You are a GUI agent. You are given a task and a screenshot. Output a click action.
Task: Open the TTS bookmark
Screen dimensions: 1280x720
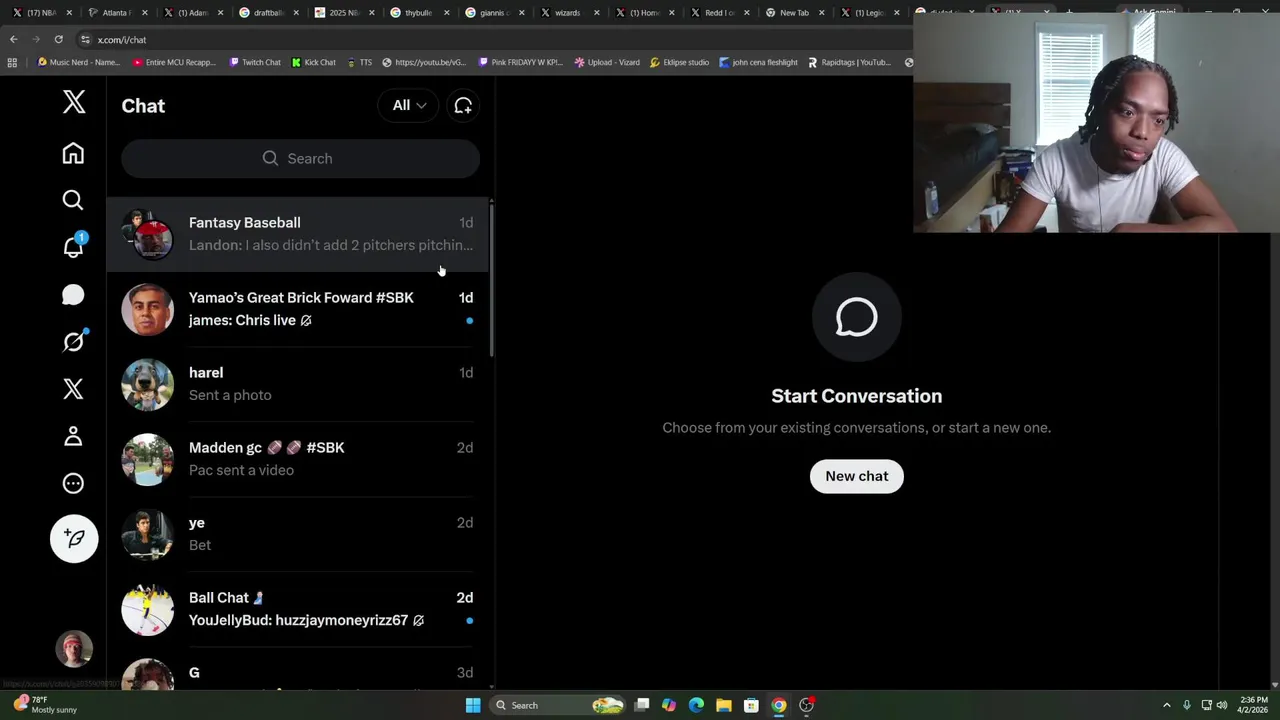click(360, 62)
